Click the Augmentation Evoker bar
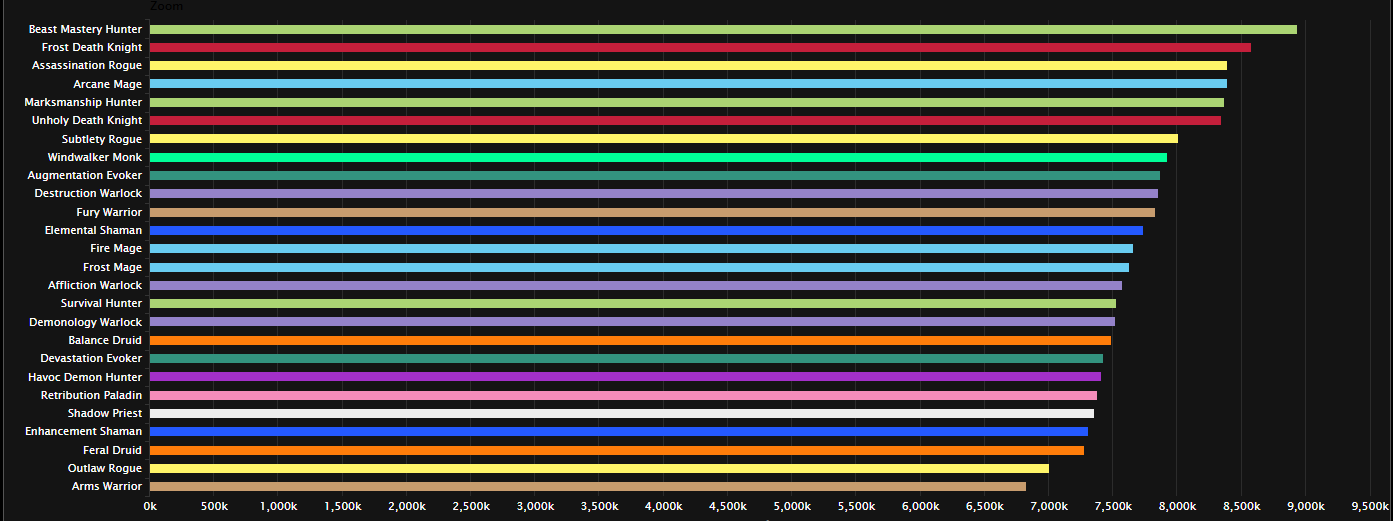The image size is (1393, 521). pos(655,175)
